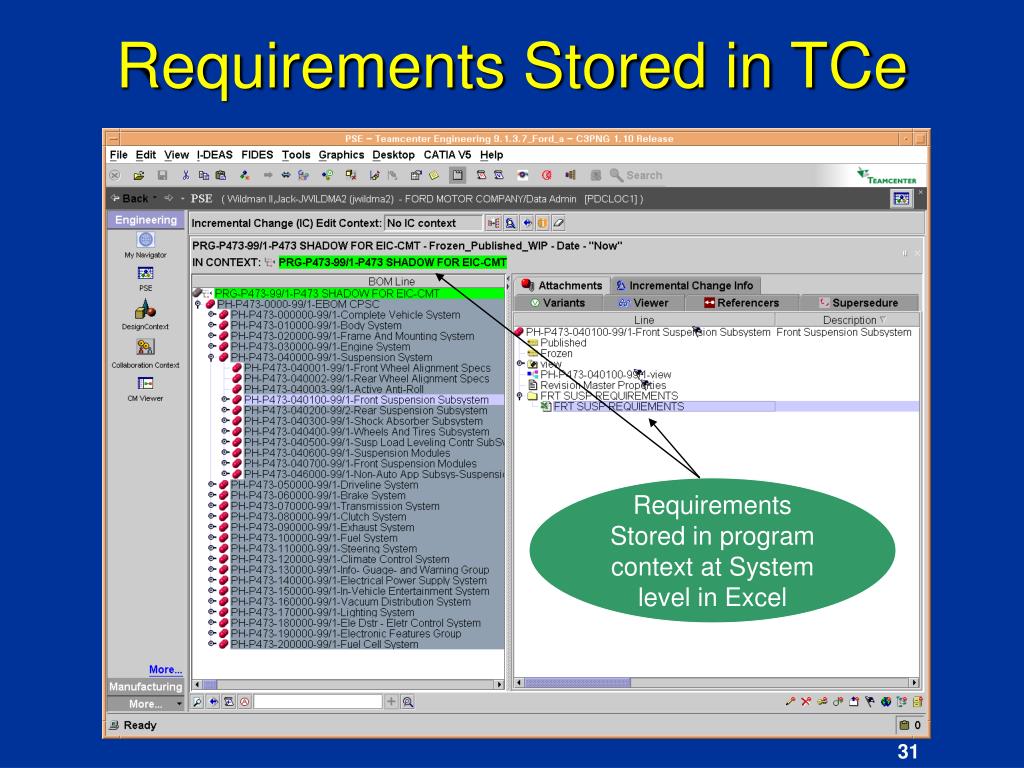Click the copy toolbar icon
This screenshot has height=768, width=1024.
[204, 175]
